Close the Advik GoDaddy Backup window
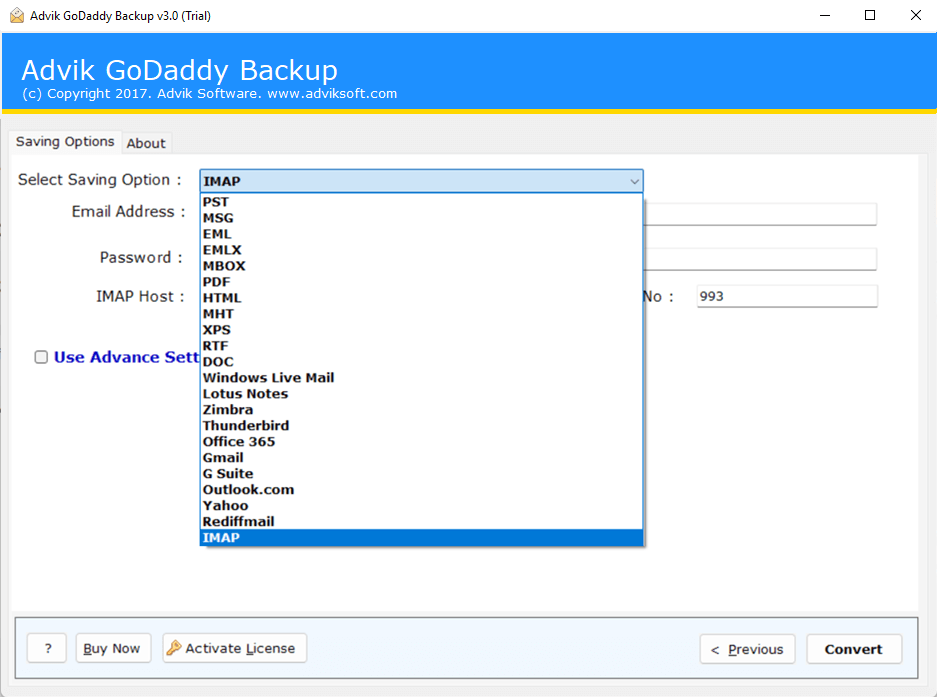The height and width of the screenshot is (697, 937). pyautogui.click(x=915, y=16)
